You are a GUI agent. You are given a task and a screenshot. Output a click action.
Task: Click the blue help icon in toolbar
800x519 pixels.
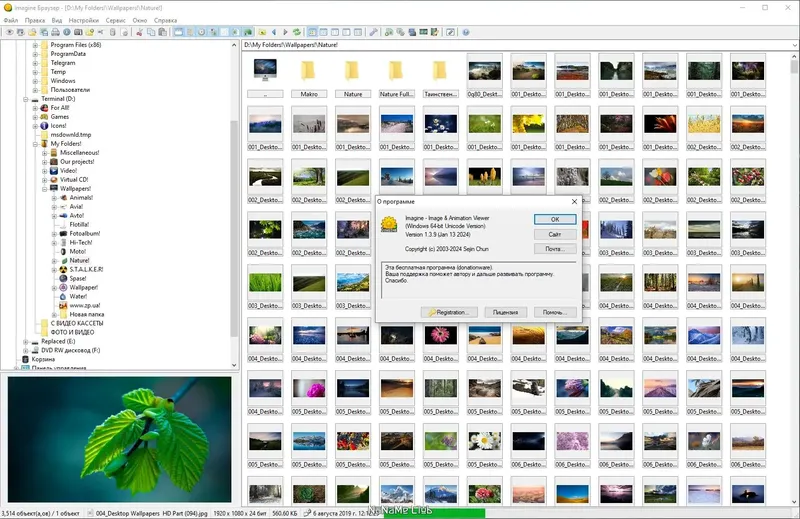466,32
